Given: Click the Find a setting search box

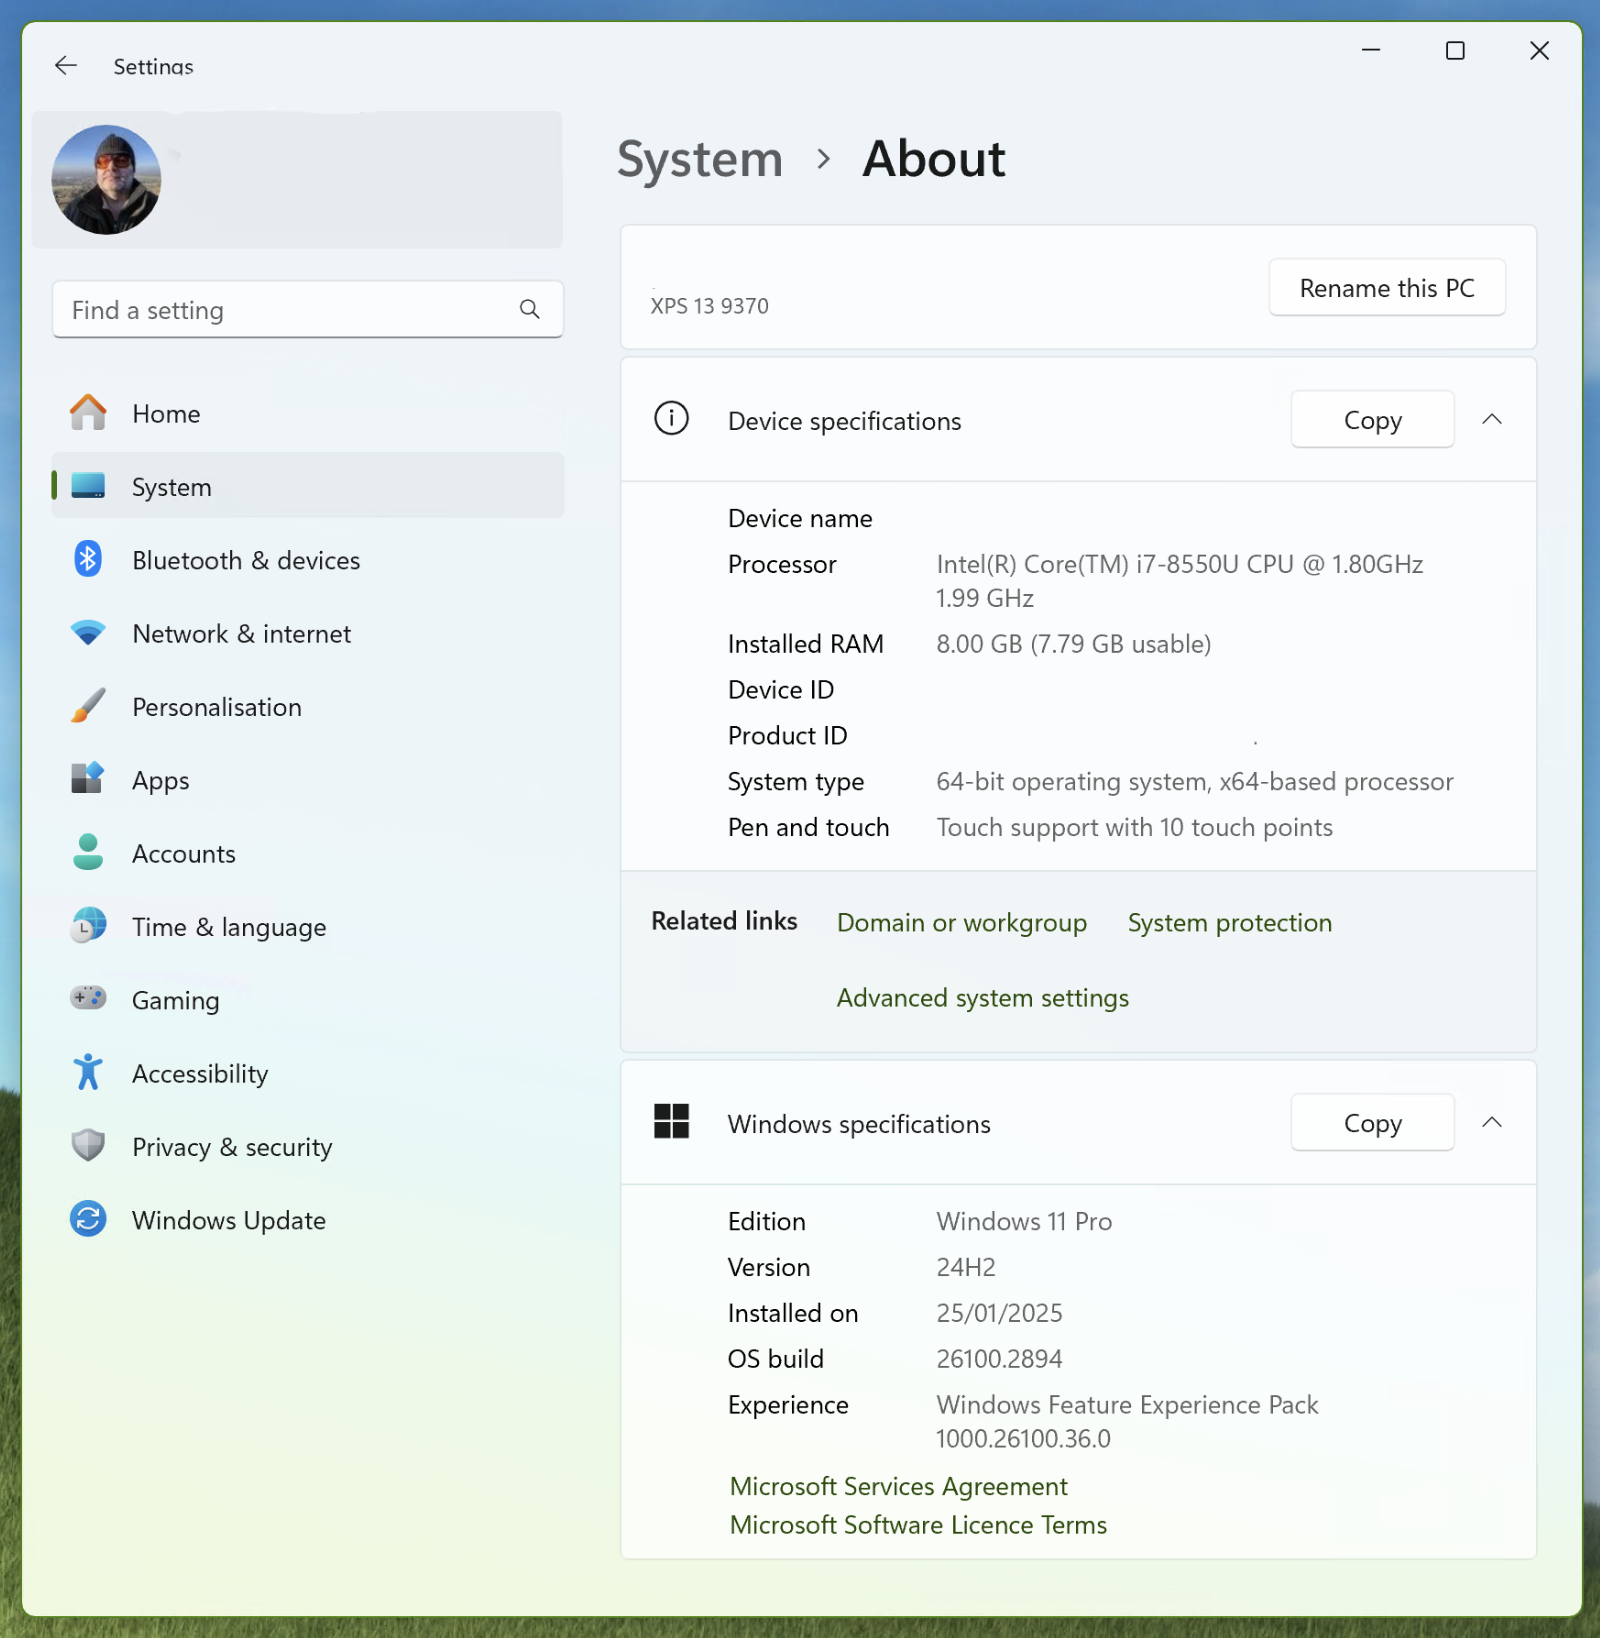Looking at the screenshot, I should 308,310.
